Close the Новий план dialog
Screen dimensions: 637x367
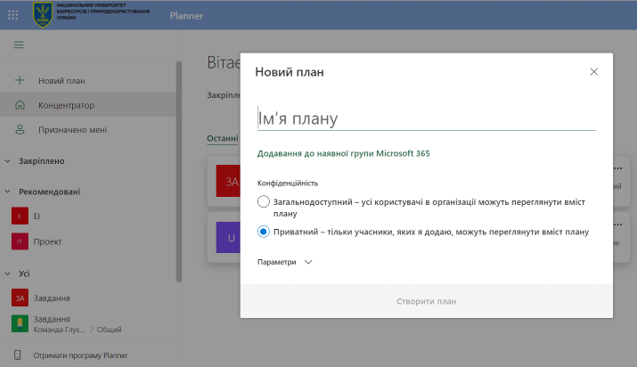[594, 72]
